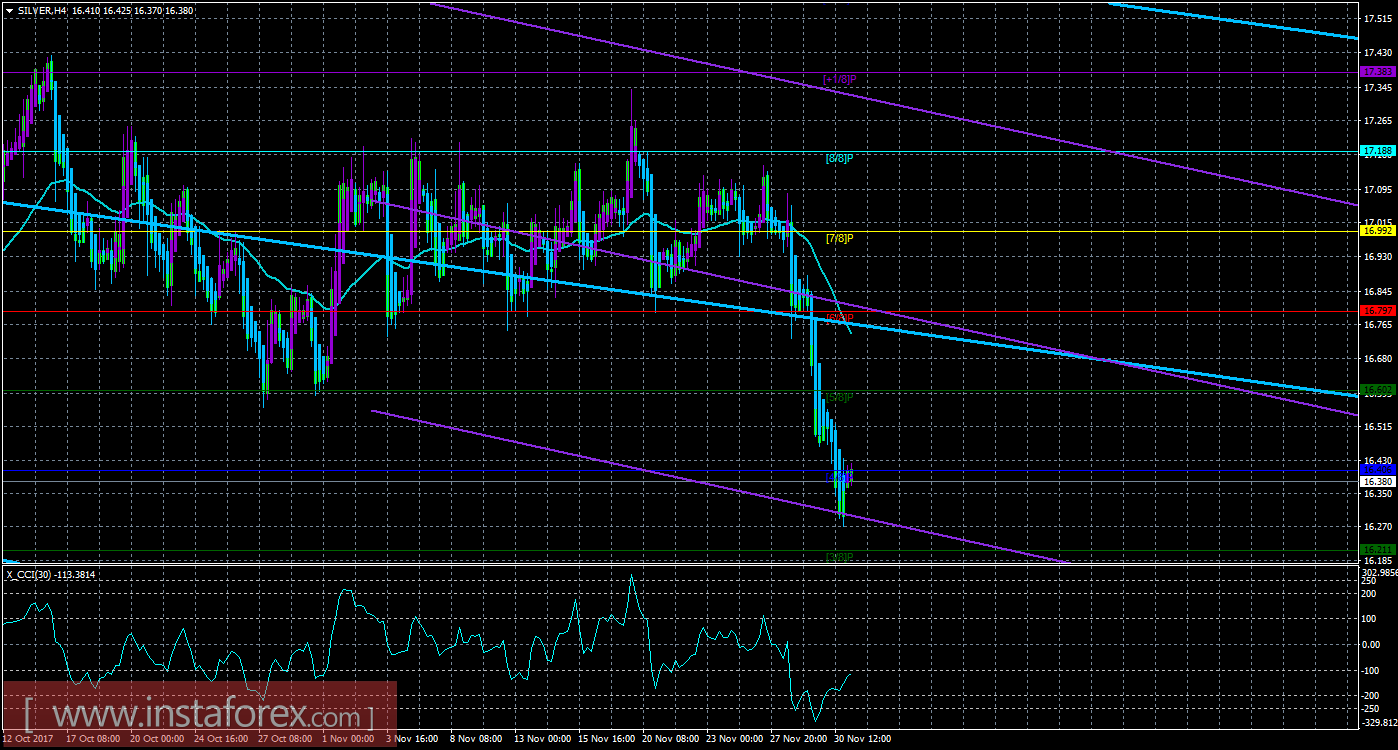
Task: Click the 16.930 price scale value
Action: tap(1379, 258)
